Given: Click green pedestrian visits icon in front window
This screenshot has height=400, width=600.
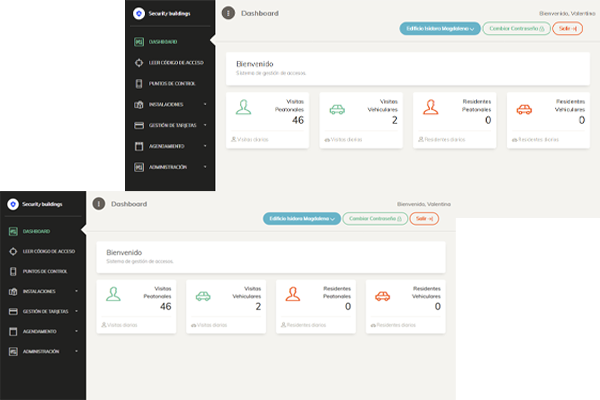Looking at the screenshot, I should [x=116, y=296].
